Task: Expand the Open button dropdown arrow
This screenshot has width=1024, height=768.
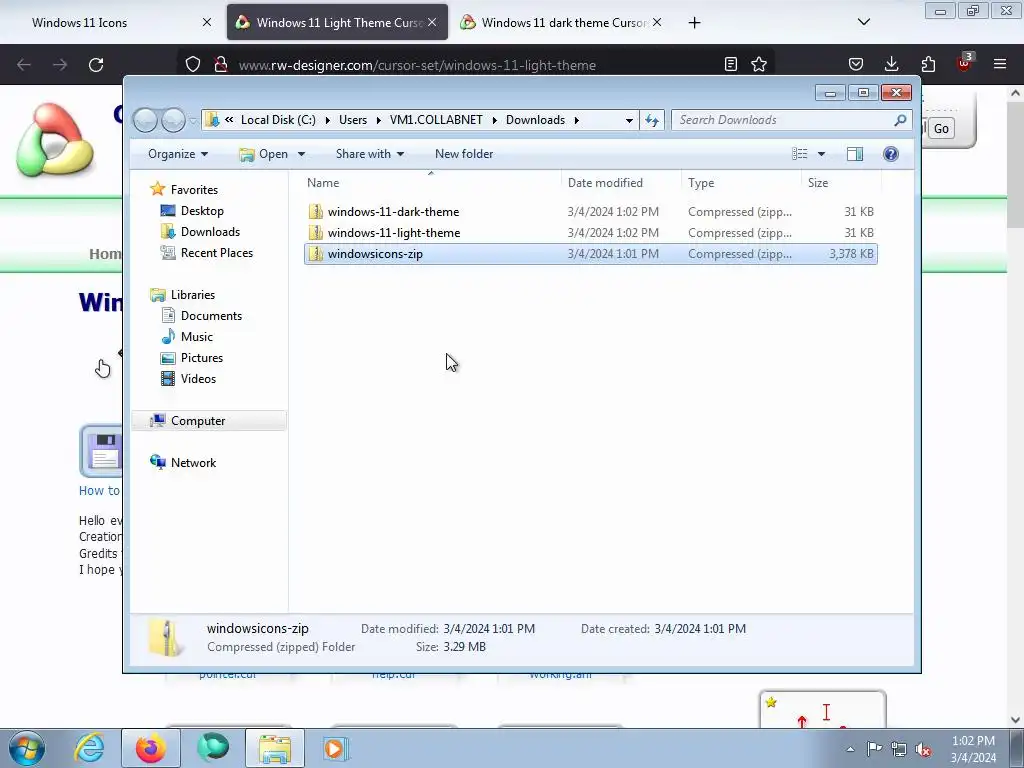Action: [x=301, y=154]
